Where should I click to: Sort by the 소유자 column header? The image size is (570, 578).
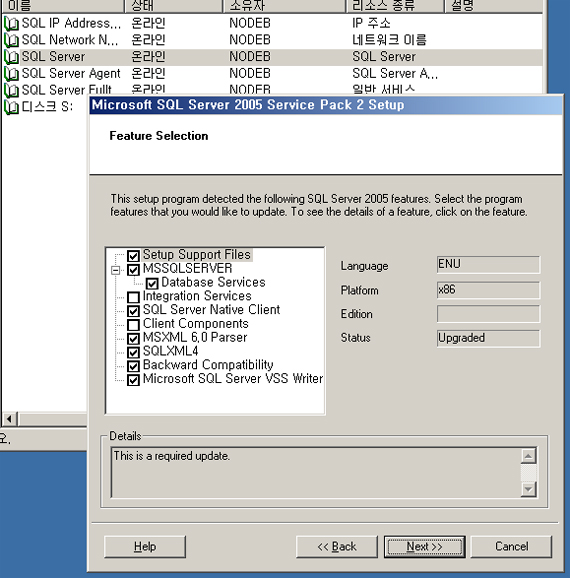click(284, 6)
